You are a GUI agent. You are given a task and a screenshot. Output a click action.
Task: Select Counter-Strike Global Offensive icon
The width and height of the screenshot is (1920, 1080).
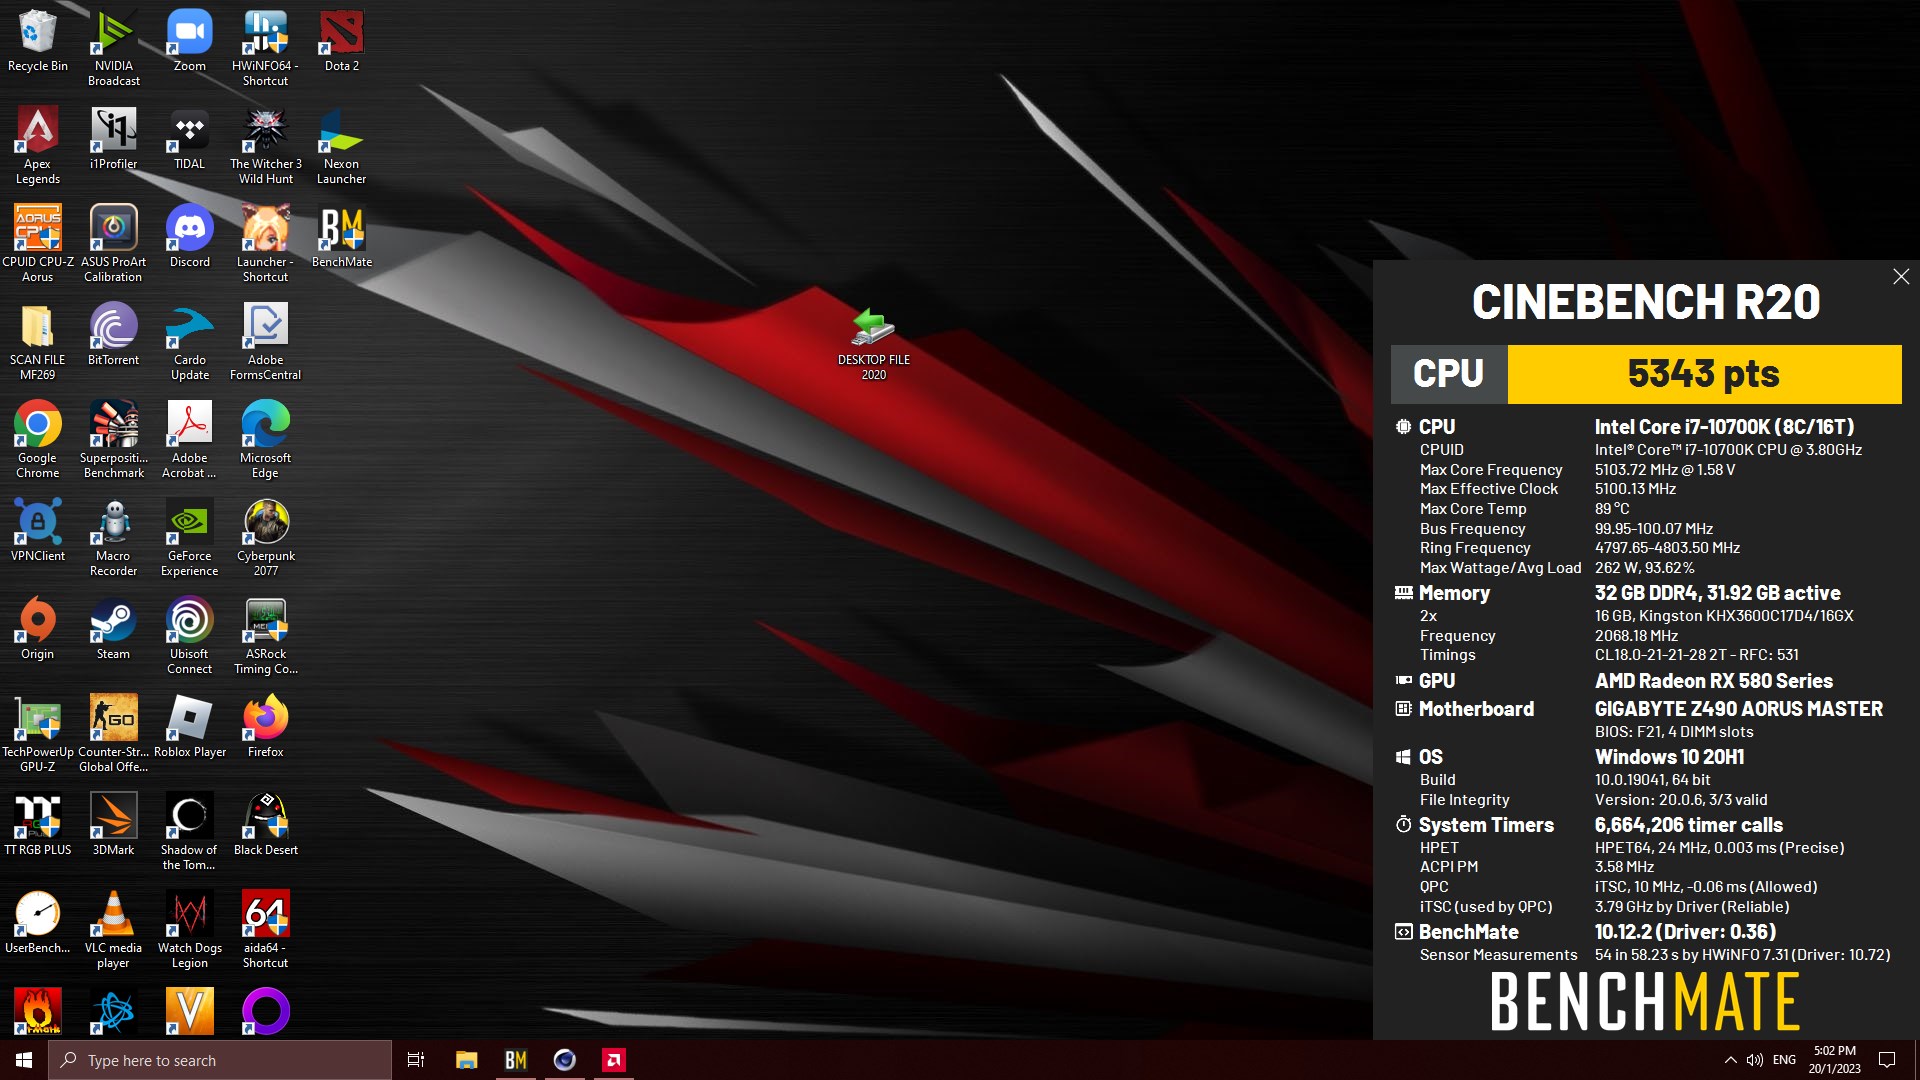pos(114,735)
